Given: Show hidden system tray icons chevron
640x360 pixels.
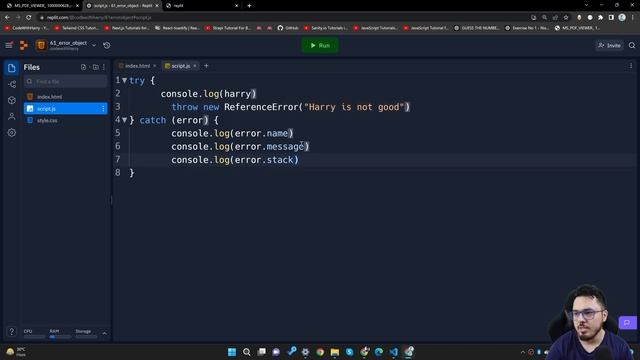Looking at the screenshot, I should coord(523,352).
